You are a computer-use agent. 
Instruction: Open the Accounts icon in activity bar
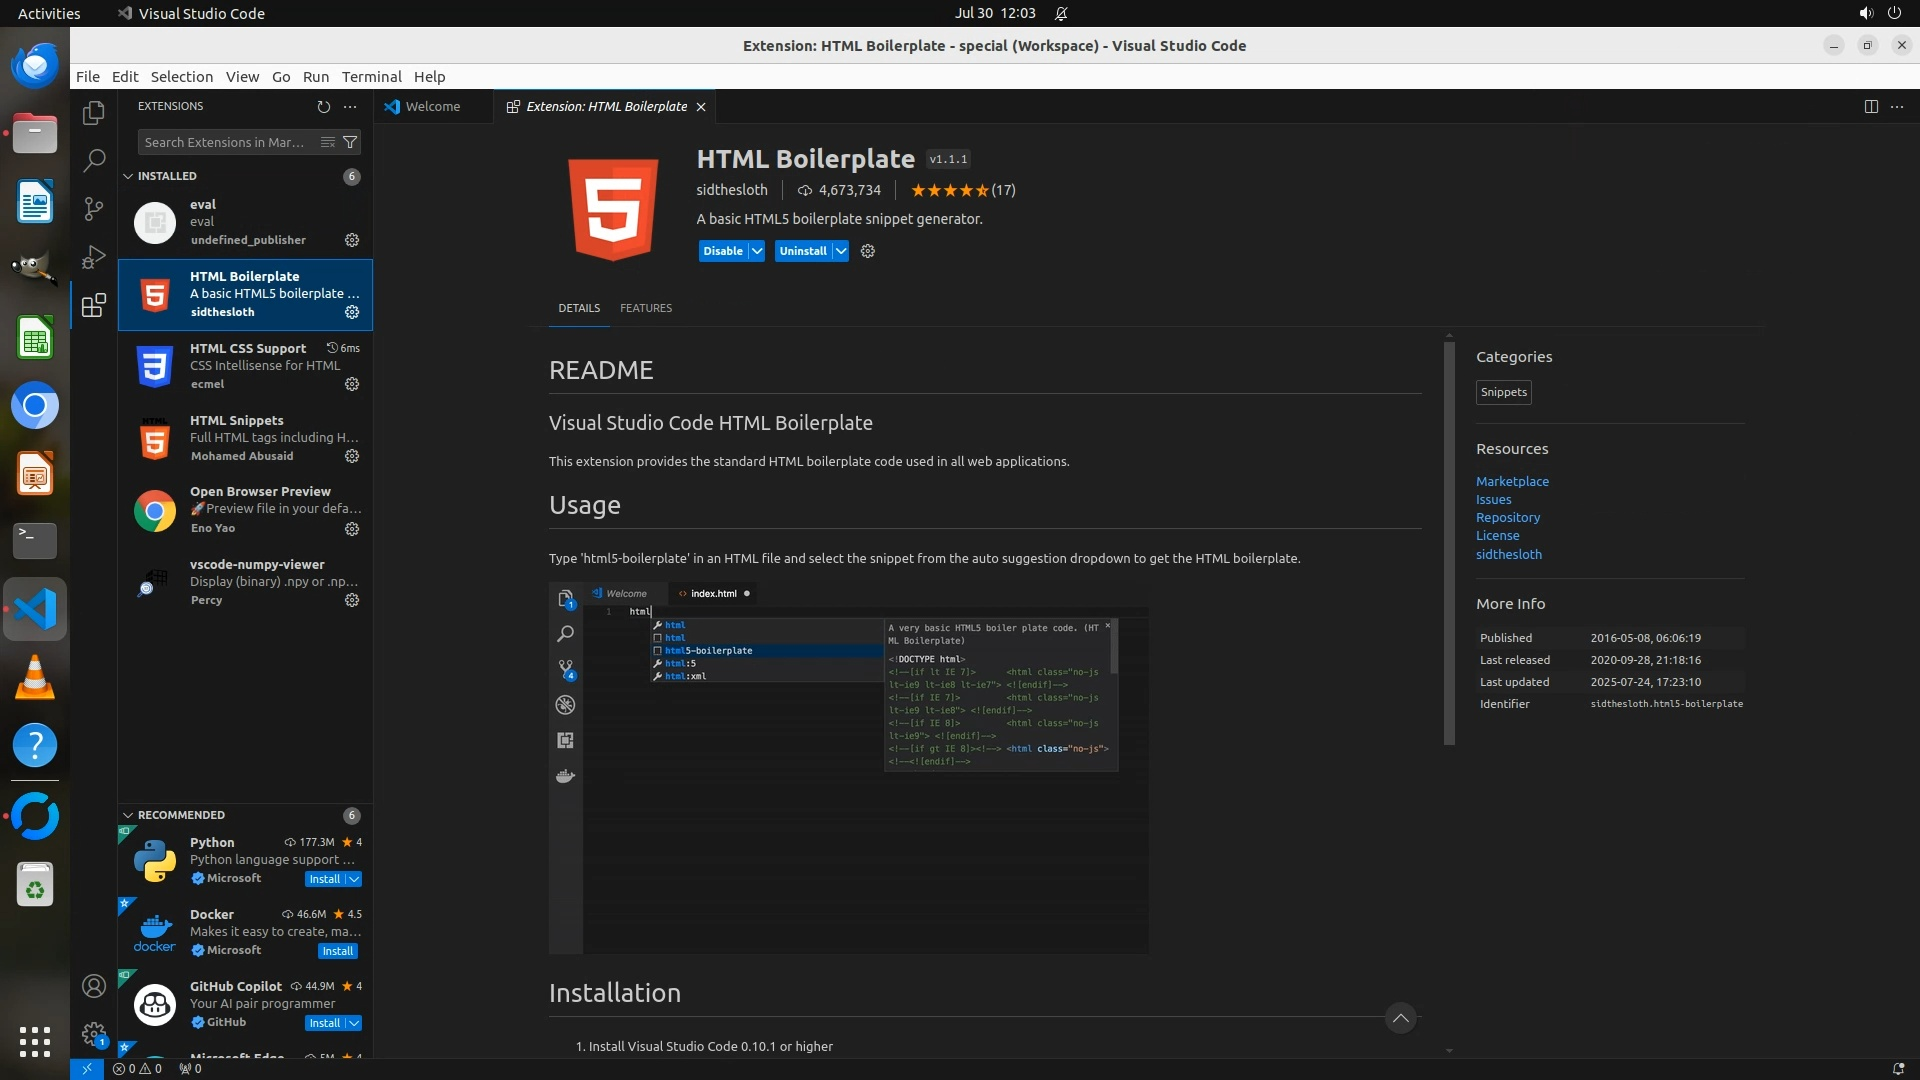tap(93, 986)
